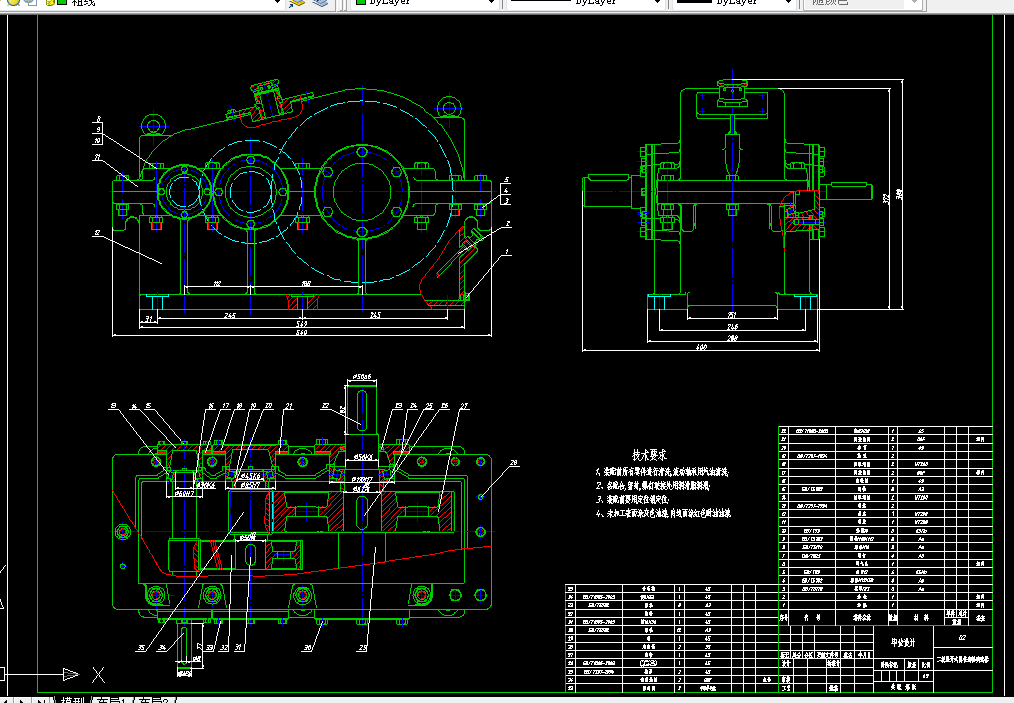This screenshot has width=1014, height=703.
Task: Click the layer previous stacked-sheets icon
Action: coord(321,3)
